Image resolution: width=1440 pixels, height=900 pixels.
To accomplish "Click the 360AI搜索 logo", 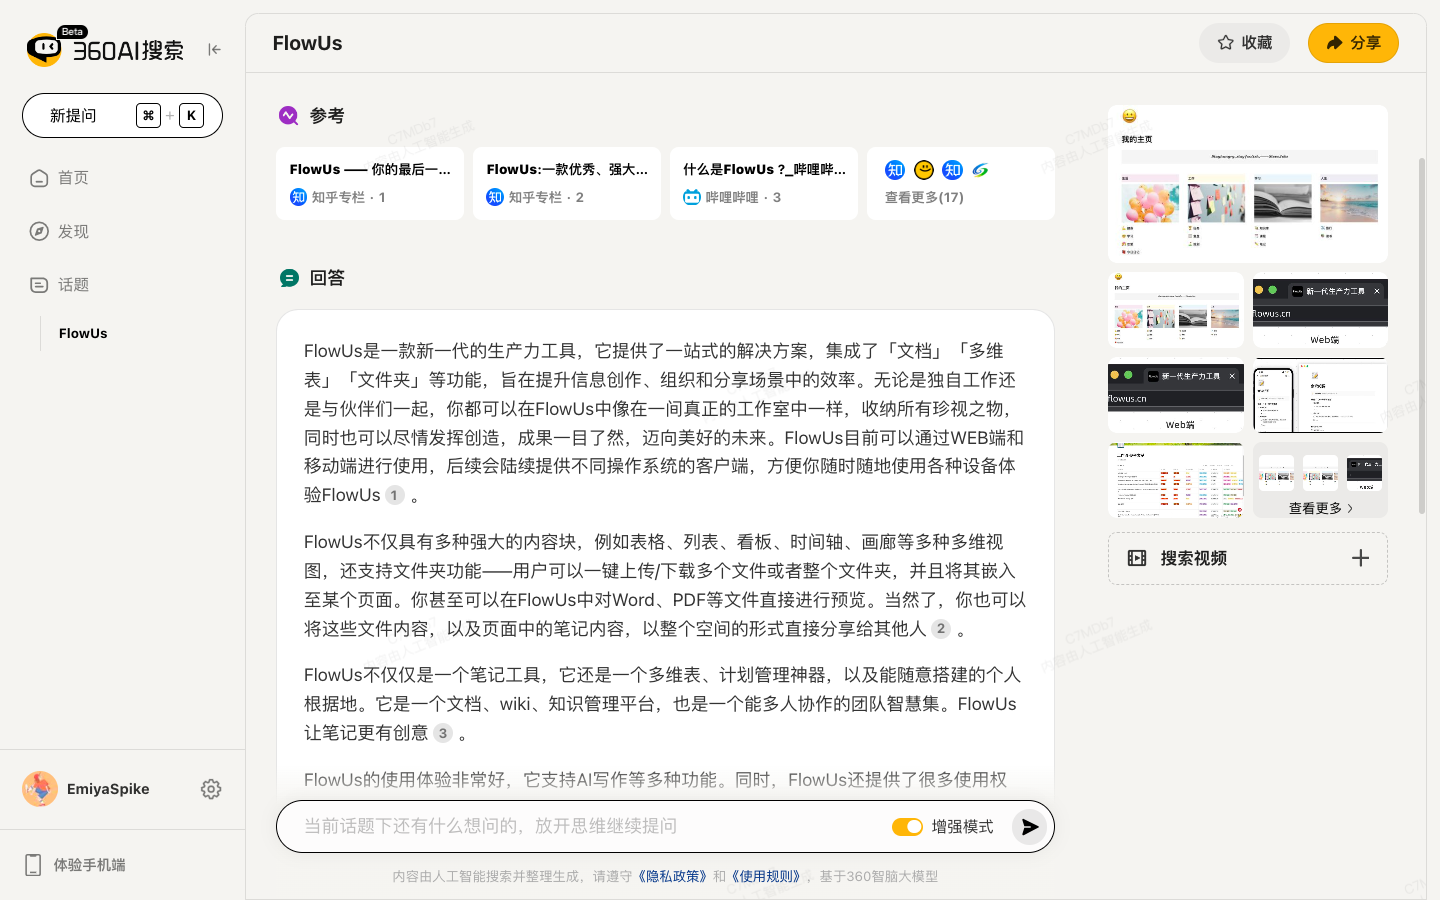I will point(100,48).
